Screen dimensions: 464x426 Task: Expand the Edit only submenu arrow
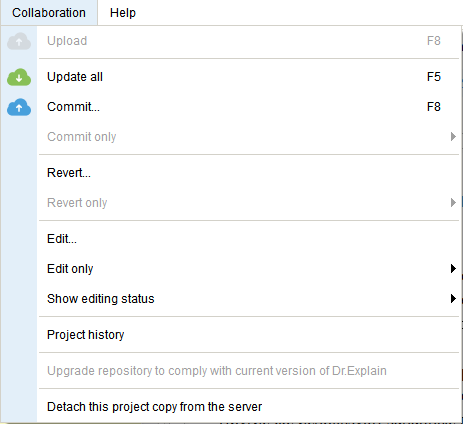coord(453,269)
